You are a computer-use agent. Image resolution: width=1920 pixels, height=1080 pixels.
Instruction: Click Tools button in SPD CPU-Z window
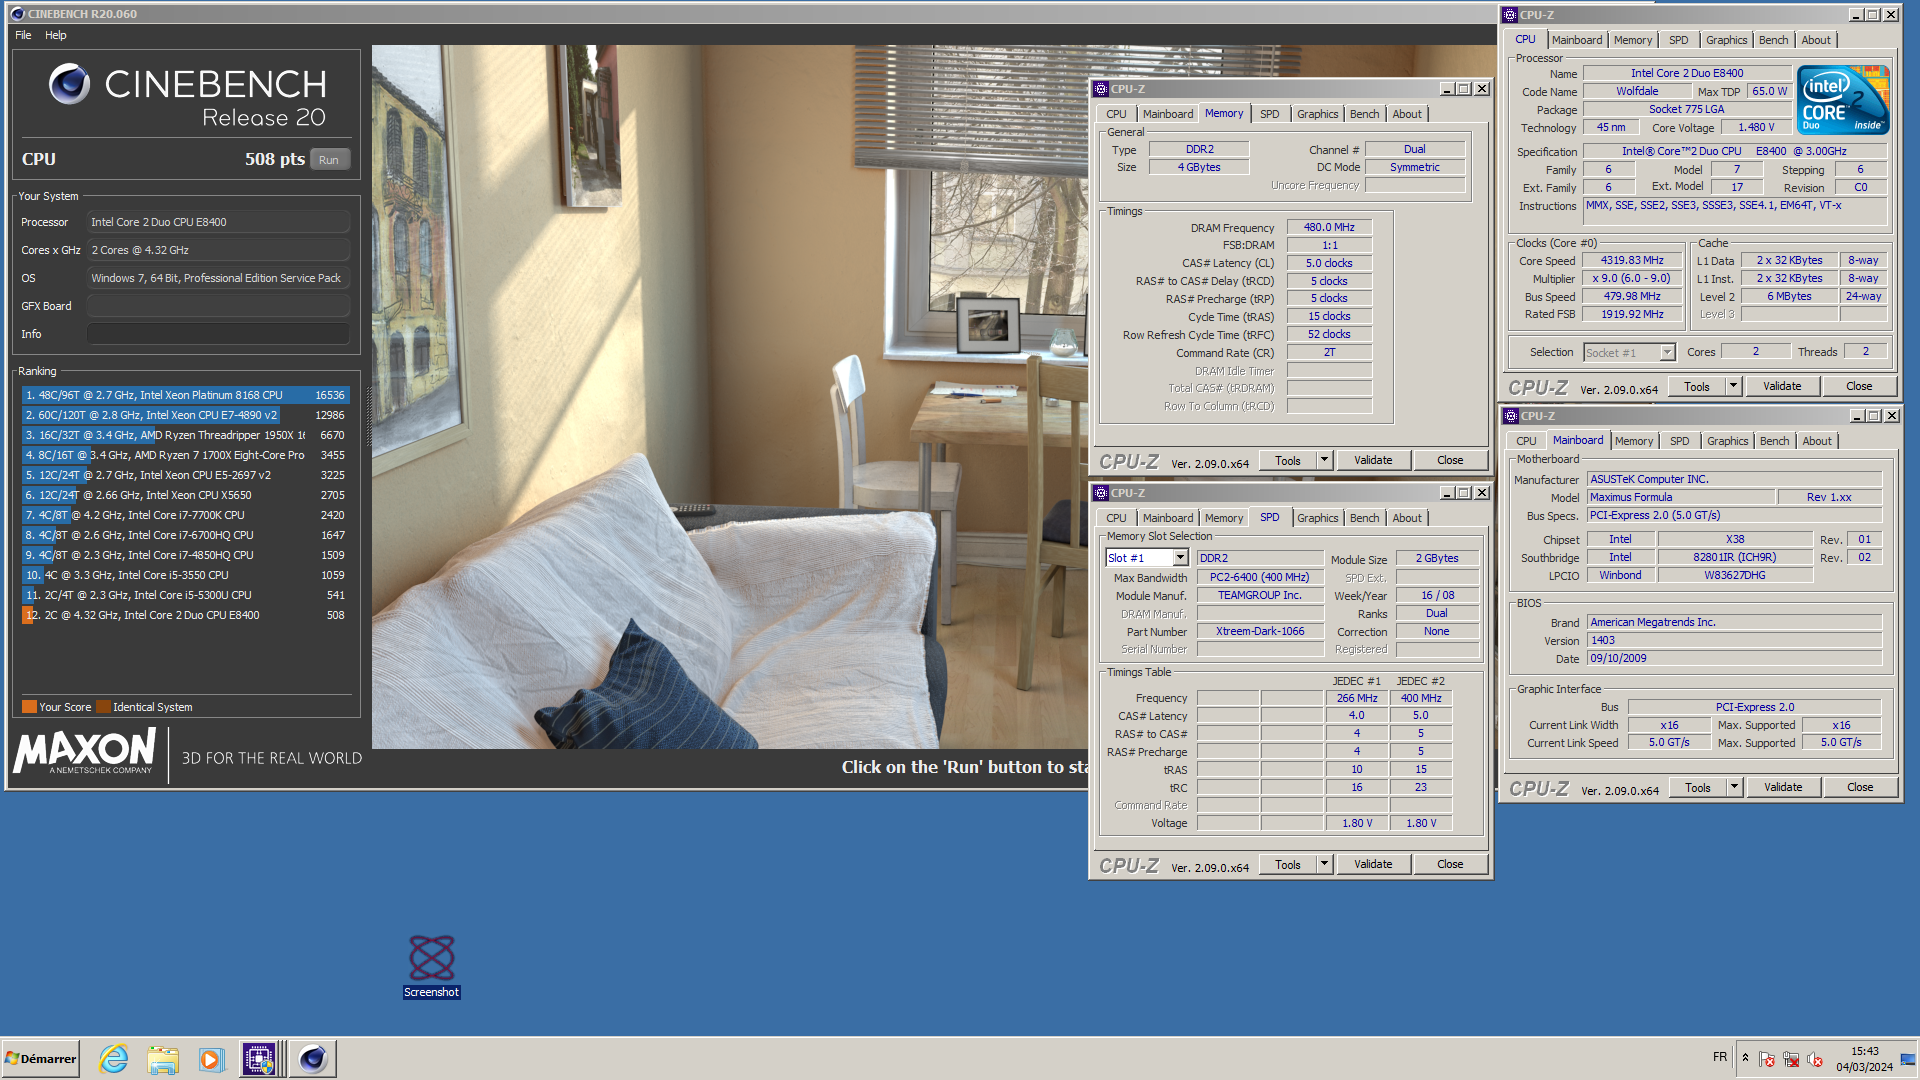click(x=1288, y=864)
